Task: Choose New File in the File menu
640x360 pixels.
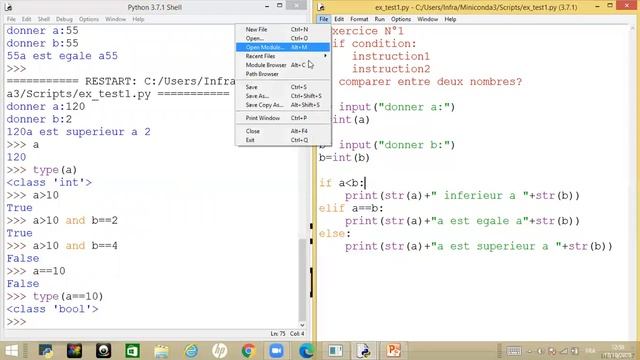Action: coord(282,29)
